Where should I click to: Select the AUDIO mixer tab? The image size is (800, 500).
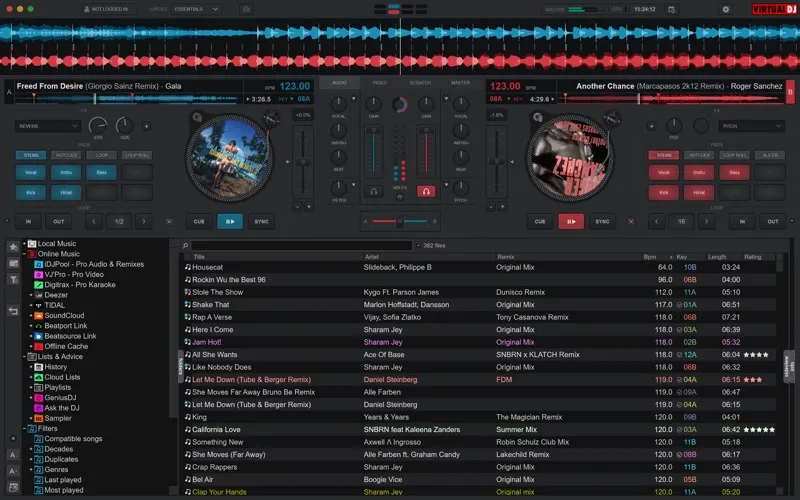tap(339, 83)
